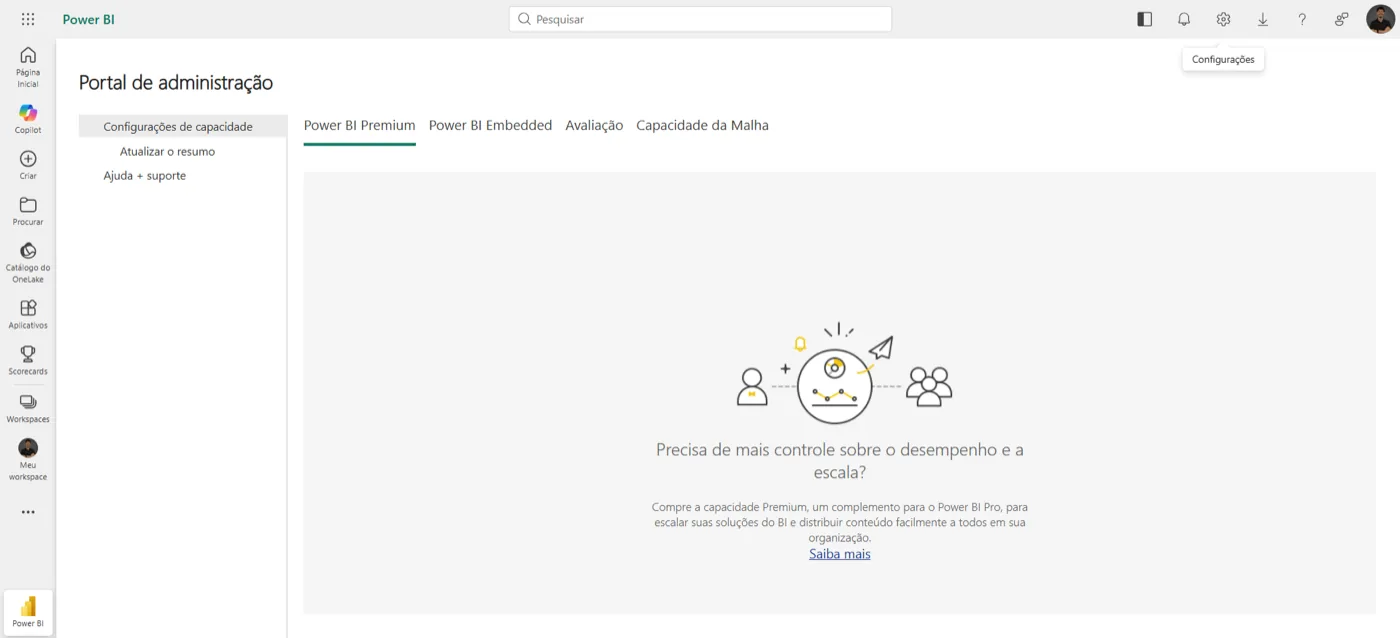Switch to the Avaliação tab

tap(594, 125)
